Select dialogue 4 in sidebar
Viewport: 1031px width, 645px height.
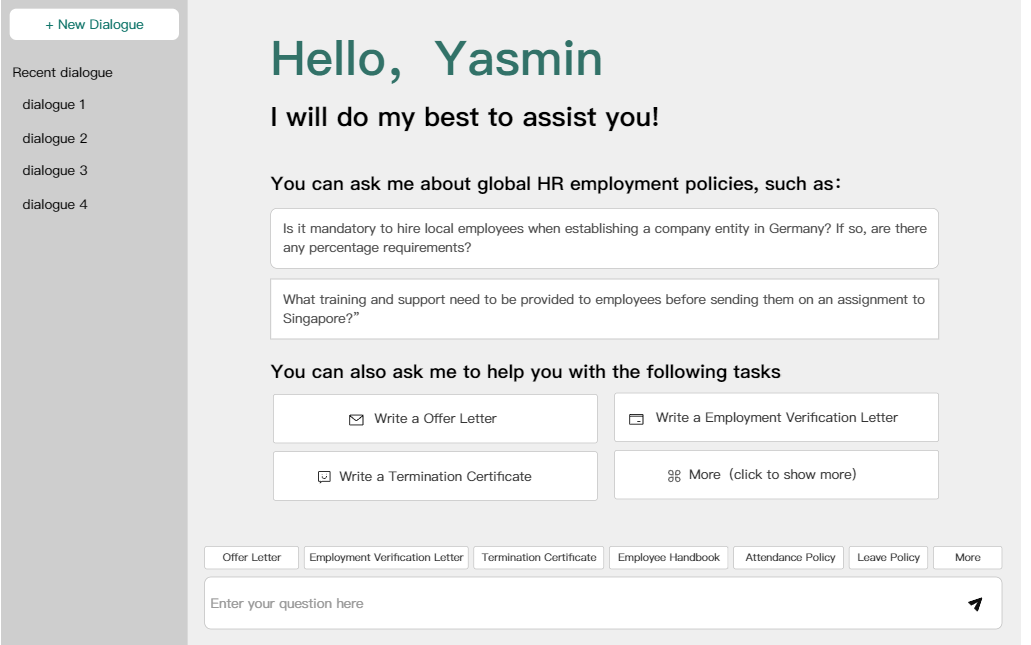point(55,205)
